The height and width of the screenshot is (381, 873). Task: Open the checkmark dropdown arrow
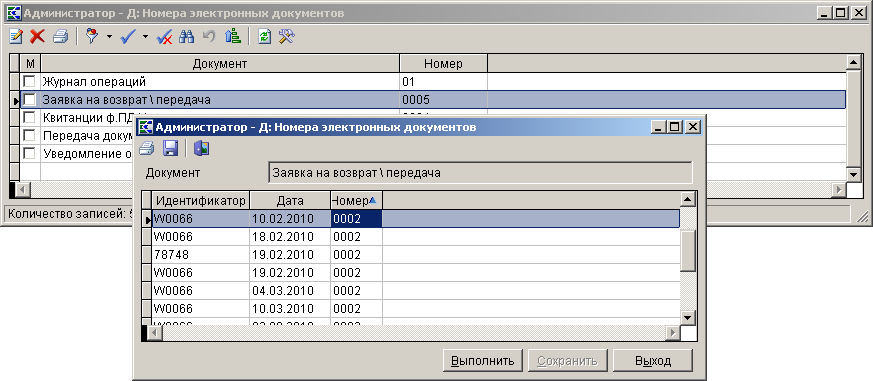145,37
